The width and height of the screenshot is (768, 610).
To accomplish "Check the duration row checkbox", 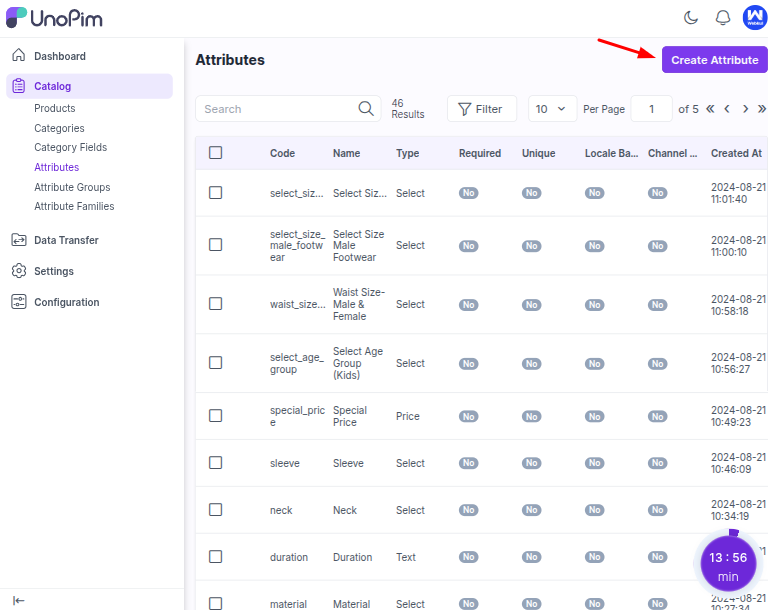I will click(216, 557).
